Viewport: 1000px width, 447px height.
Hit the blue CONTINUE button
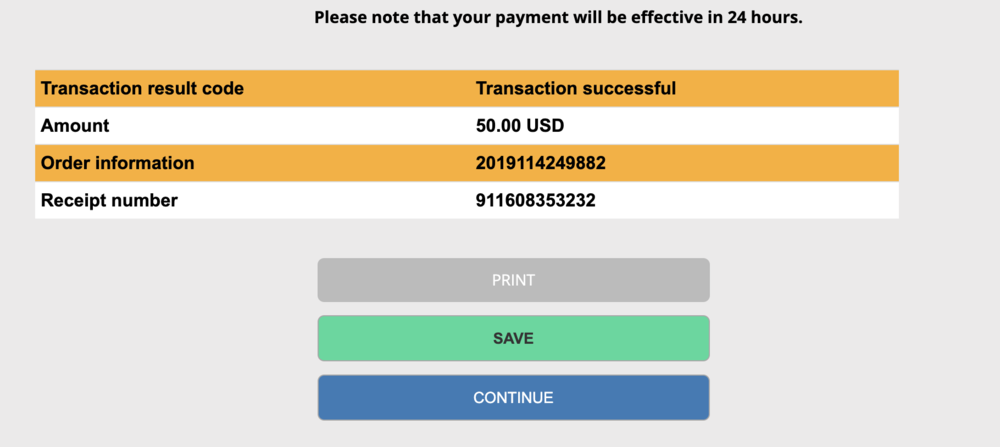513,397
